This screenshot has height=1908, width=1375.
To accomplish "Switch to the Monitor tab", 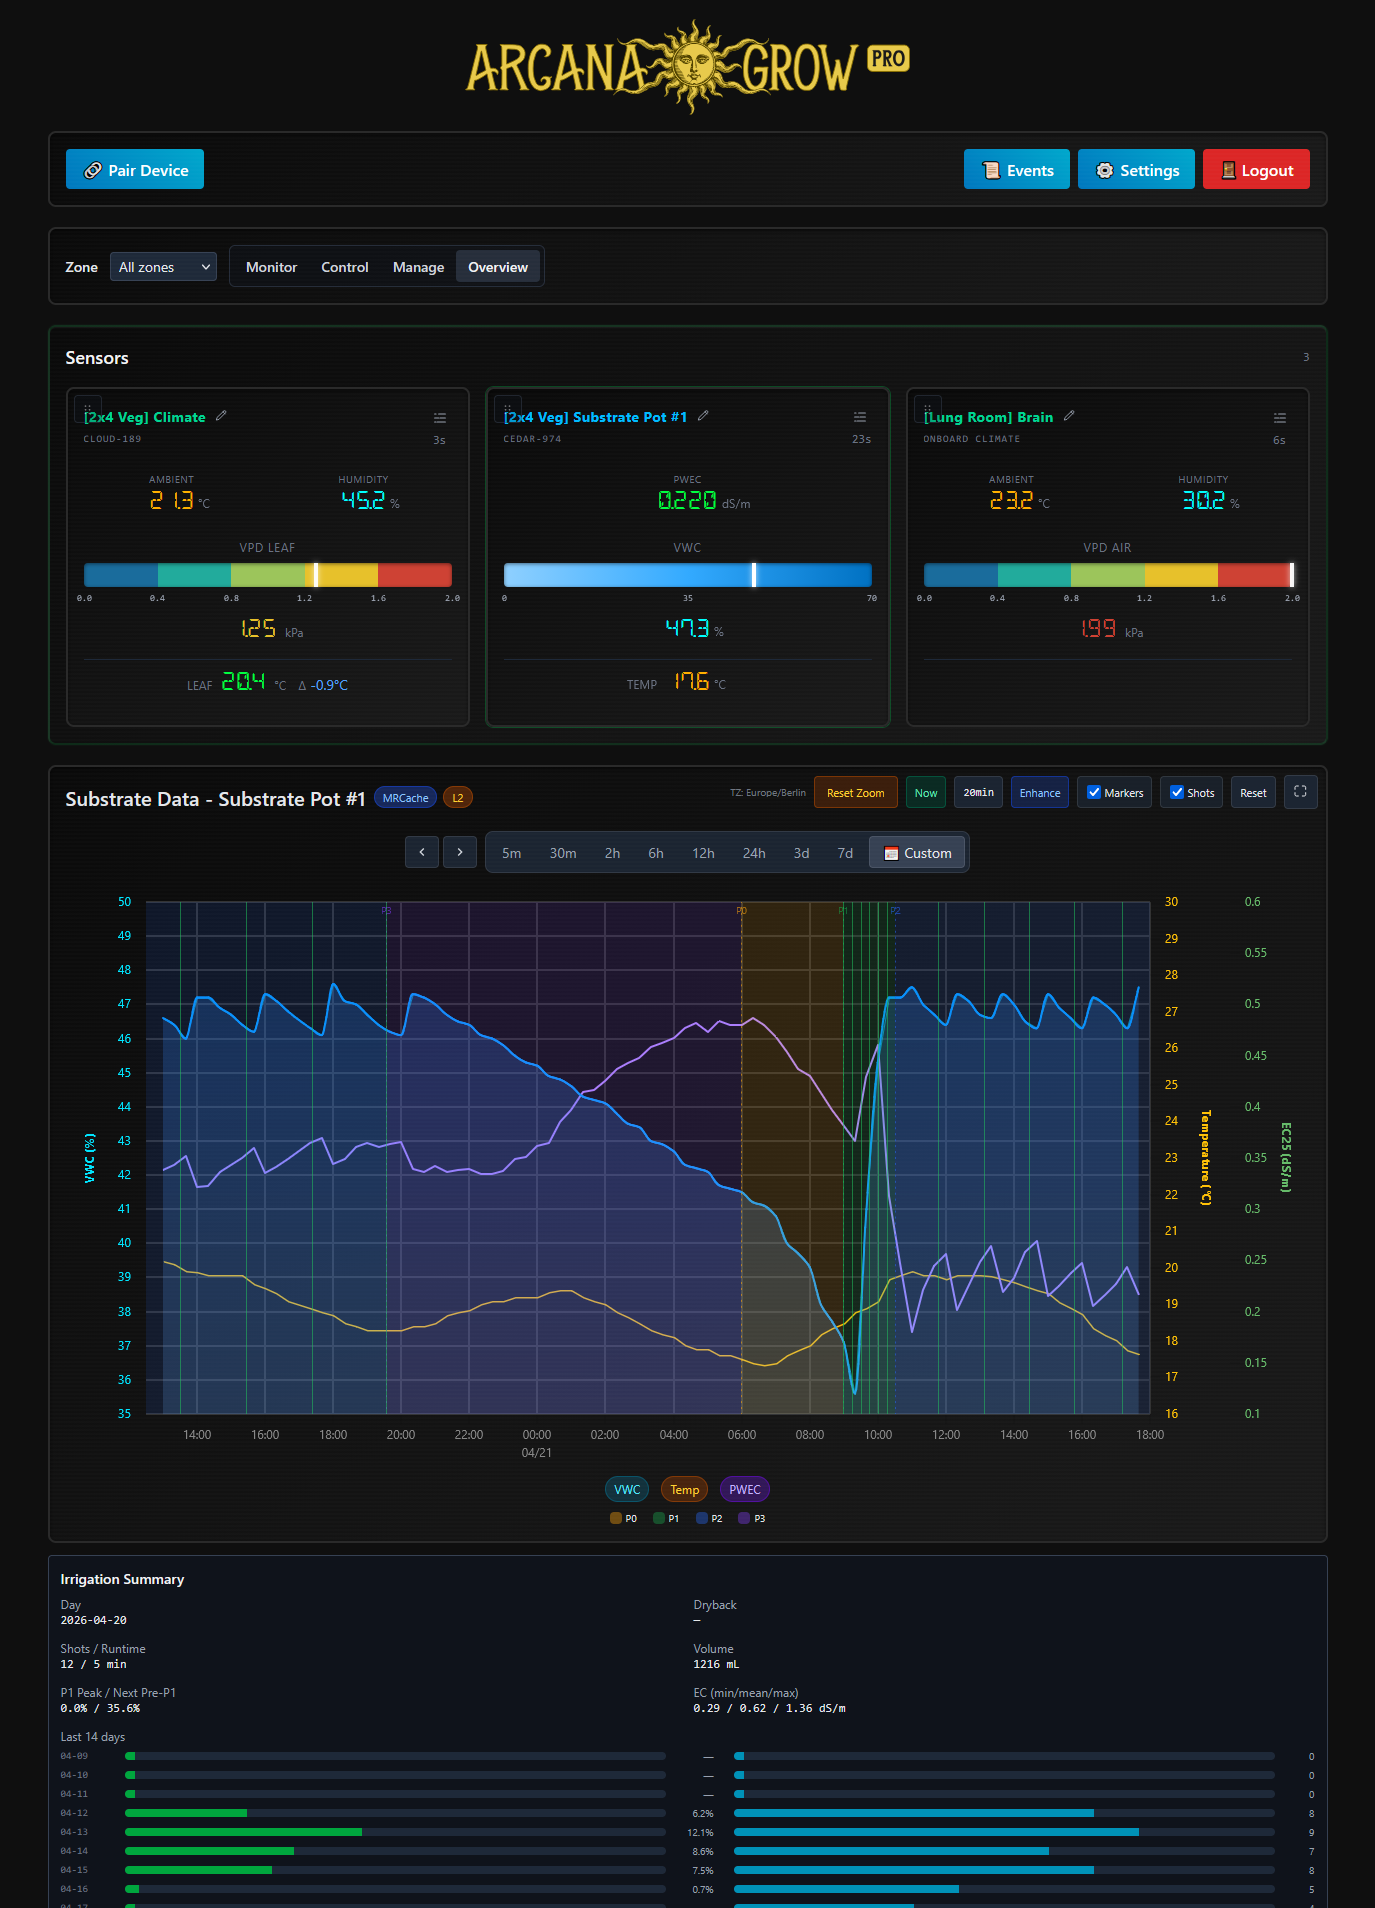I will [x=271, y=267].
